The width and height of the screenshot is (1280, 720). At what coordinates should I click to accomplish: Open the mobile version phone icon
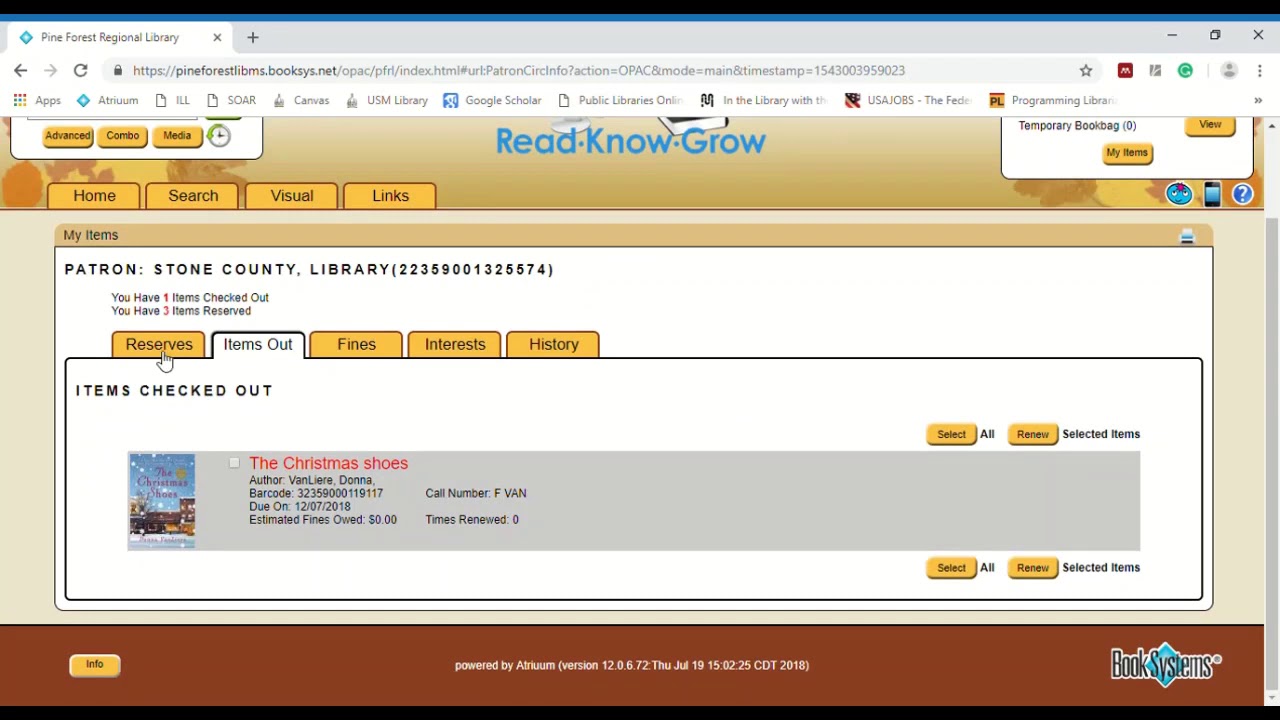(1212, 194)
